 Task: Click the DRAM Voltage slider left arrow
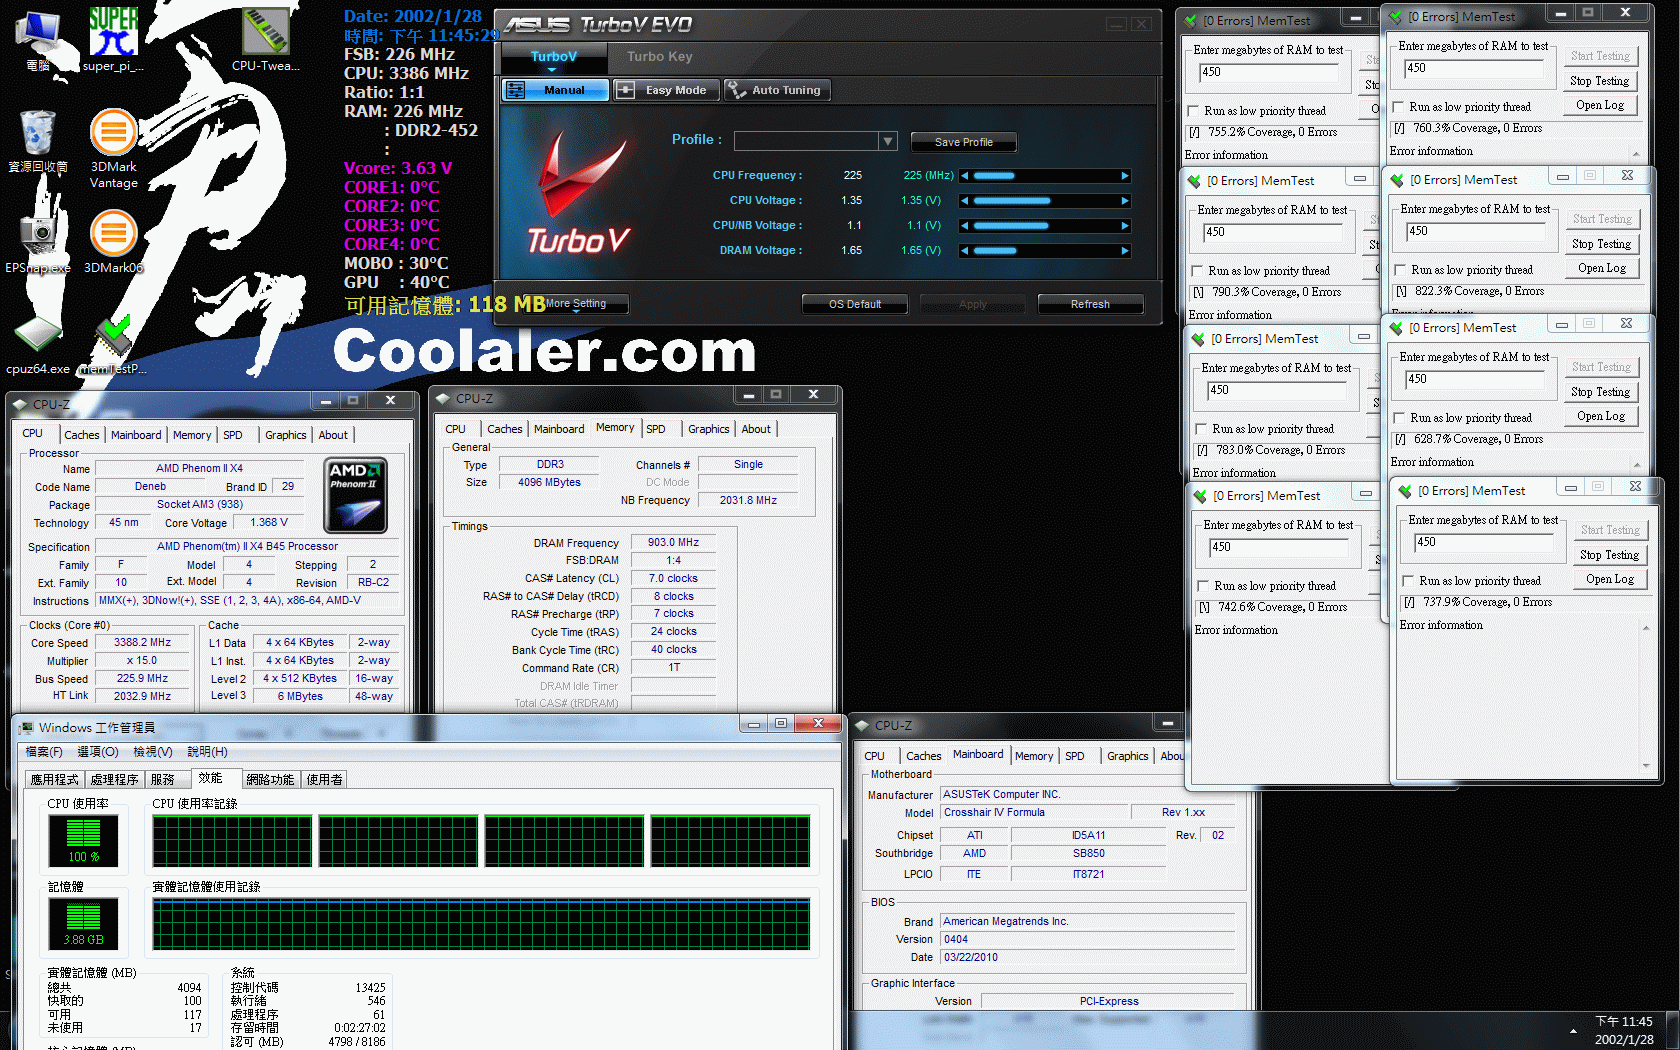[x=965, y=251]
